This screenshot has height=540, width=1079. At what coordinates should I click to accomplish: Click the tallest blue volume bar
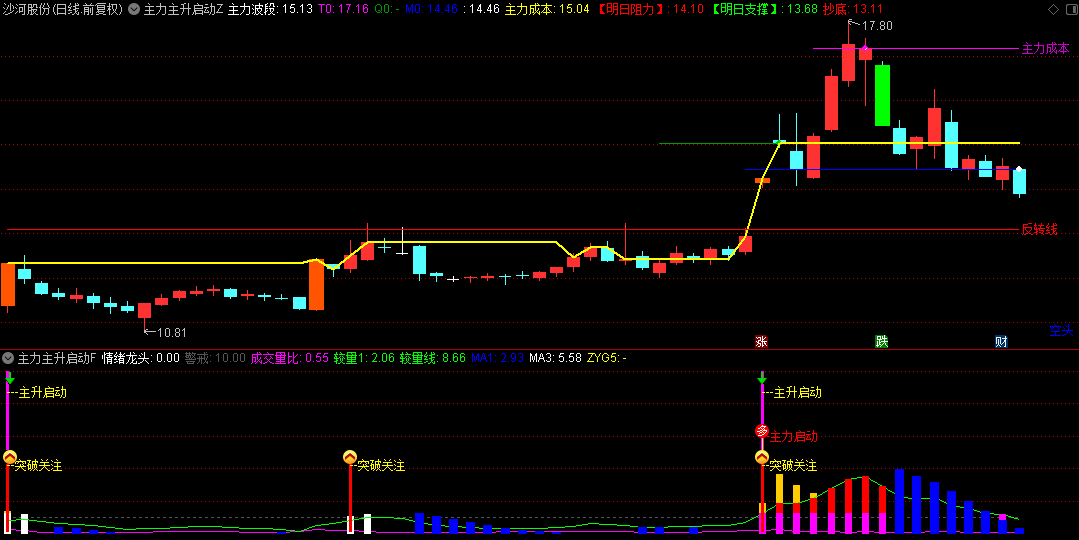pos(899,501)
